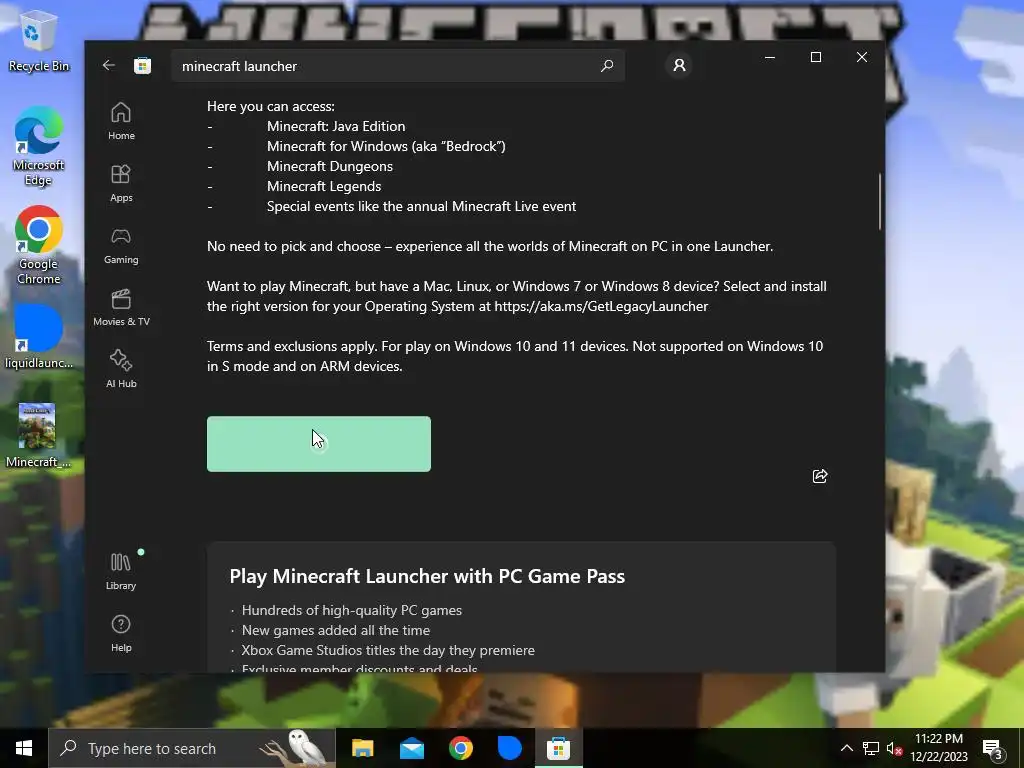Click the muted volume tray icon
Screen dimensions: 1024x768
(894, 748)
